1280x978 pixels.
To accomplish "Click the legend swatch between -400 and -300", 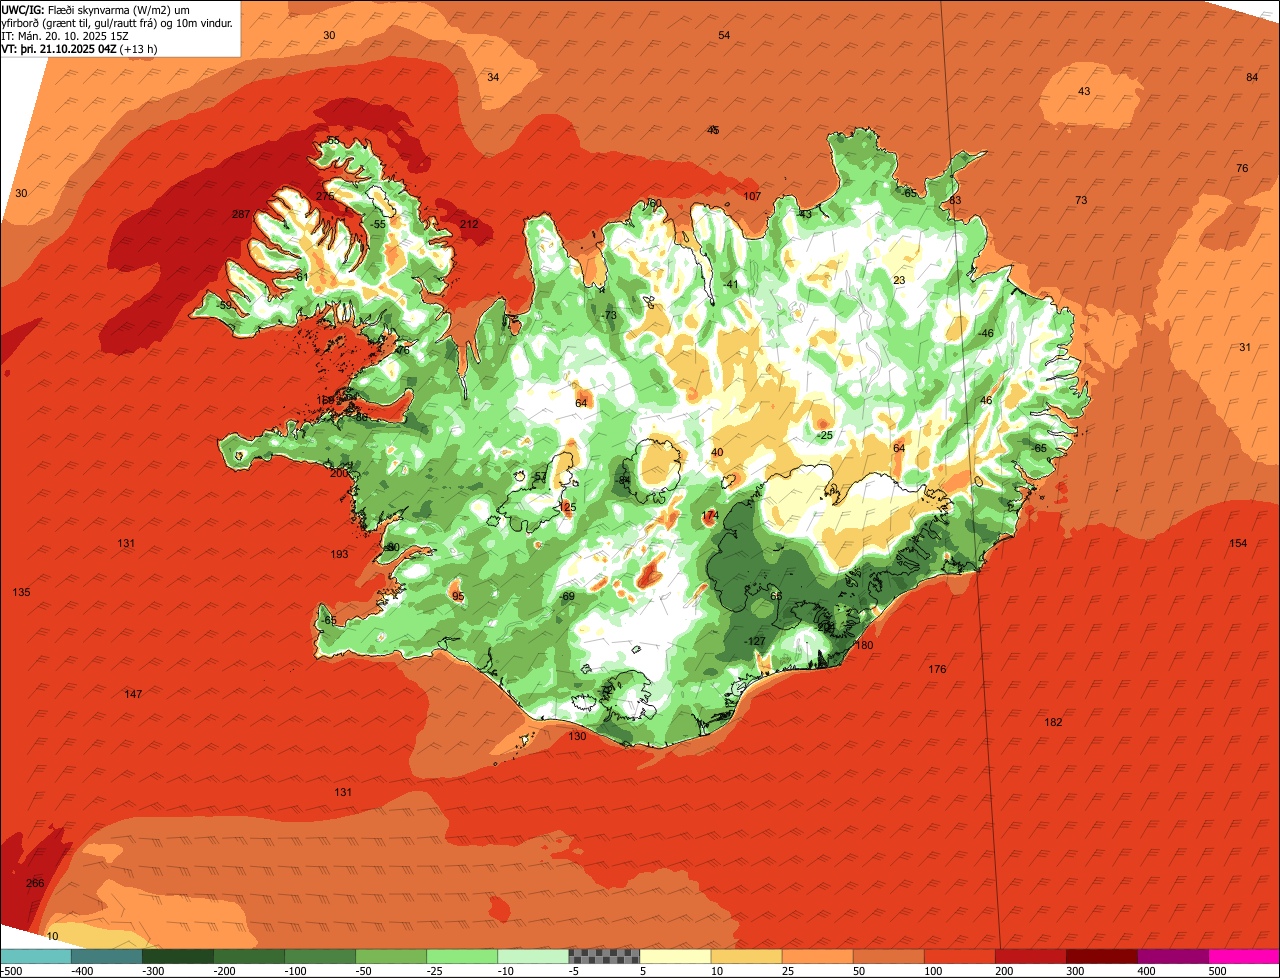I will point(107,956).
